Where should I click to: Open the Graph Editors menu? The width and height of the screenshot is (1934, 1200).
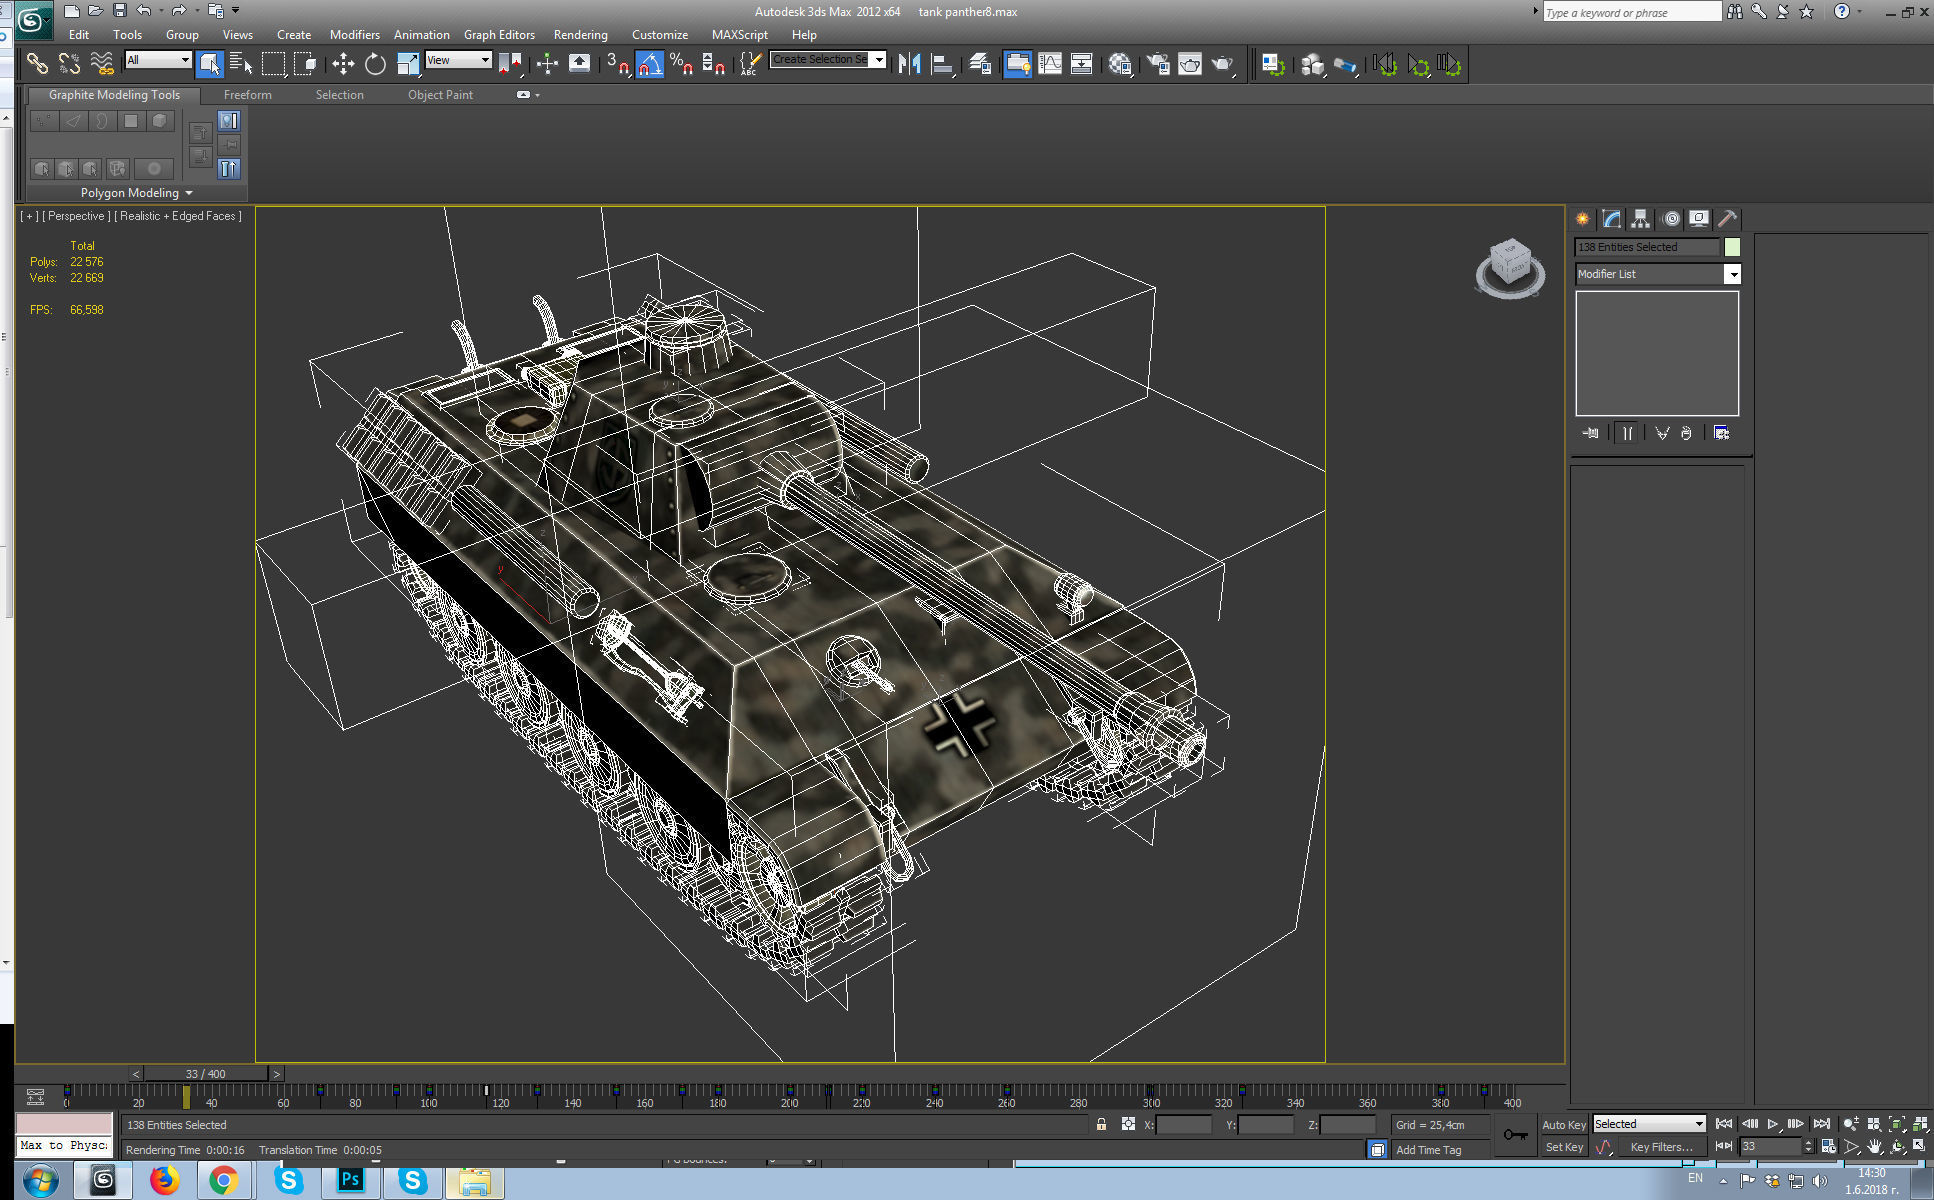[499, 34]
